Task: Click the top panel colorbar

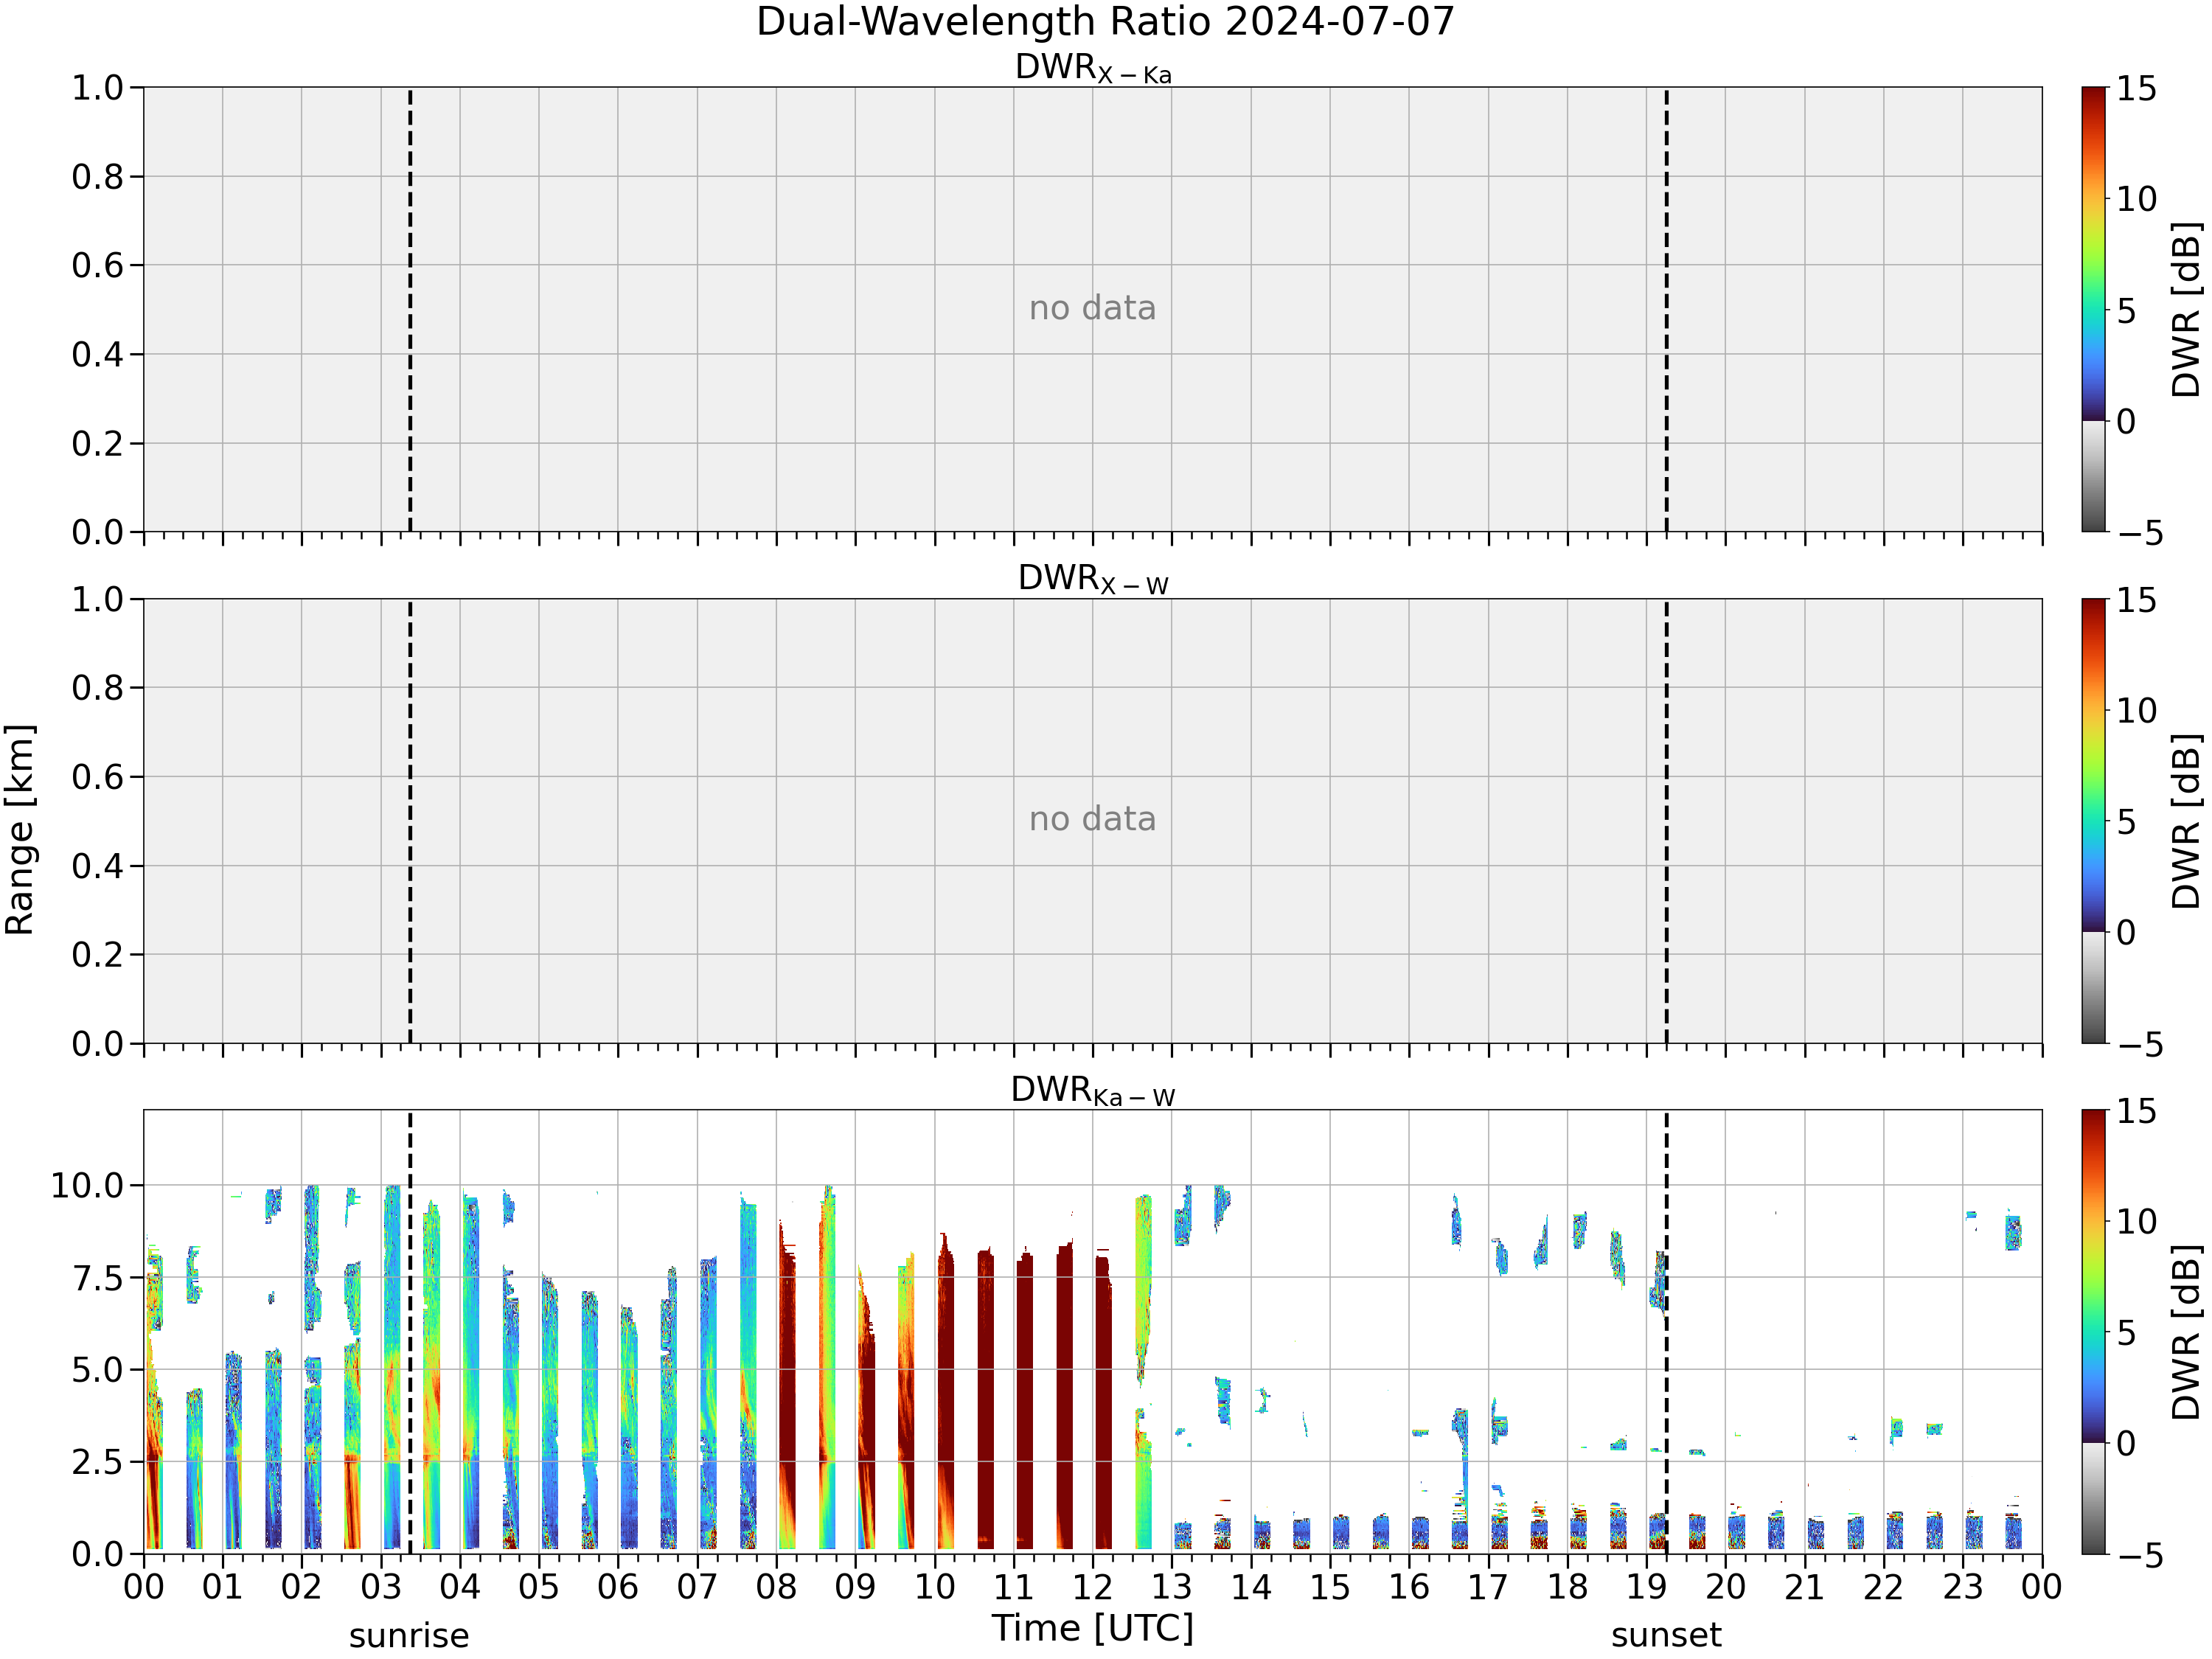Action: pyautogui.click(x=2094, y=309)
